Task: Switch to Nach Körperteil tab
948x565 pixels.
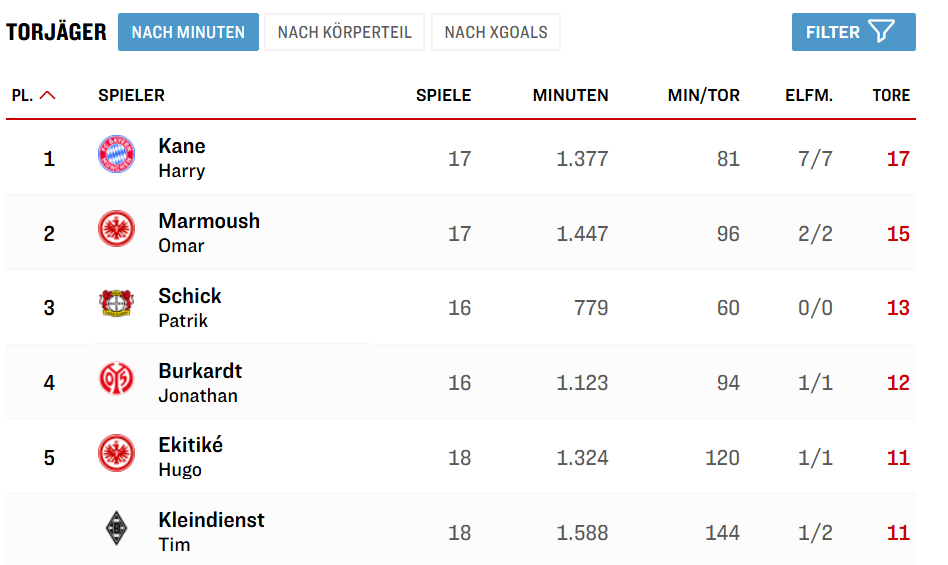Action: pyautogui.click(x=344, y=32)
